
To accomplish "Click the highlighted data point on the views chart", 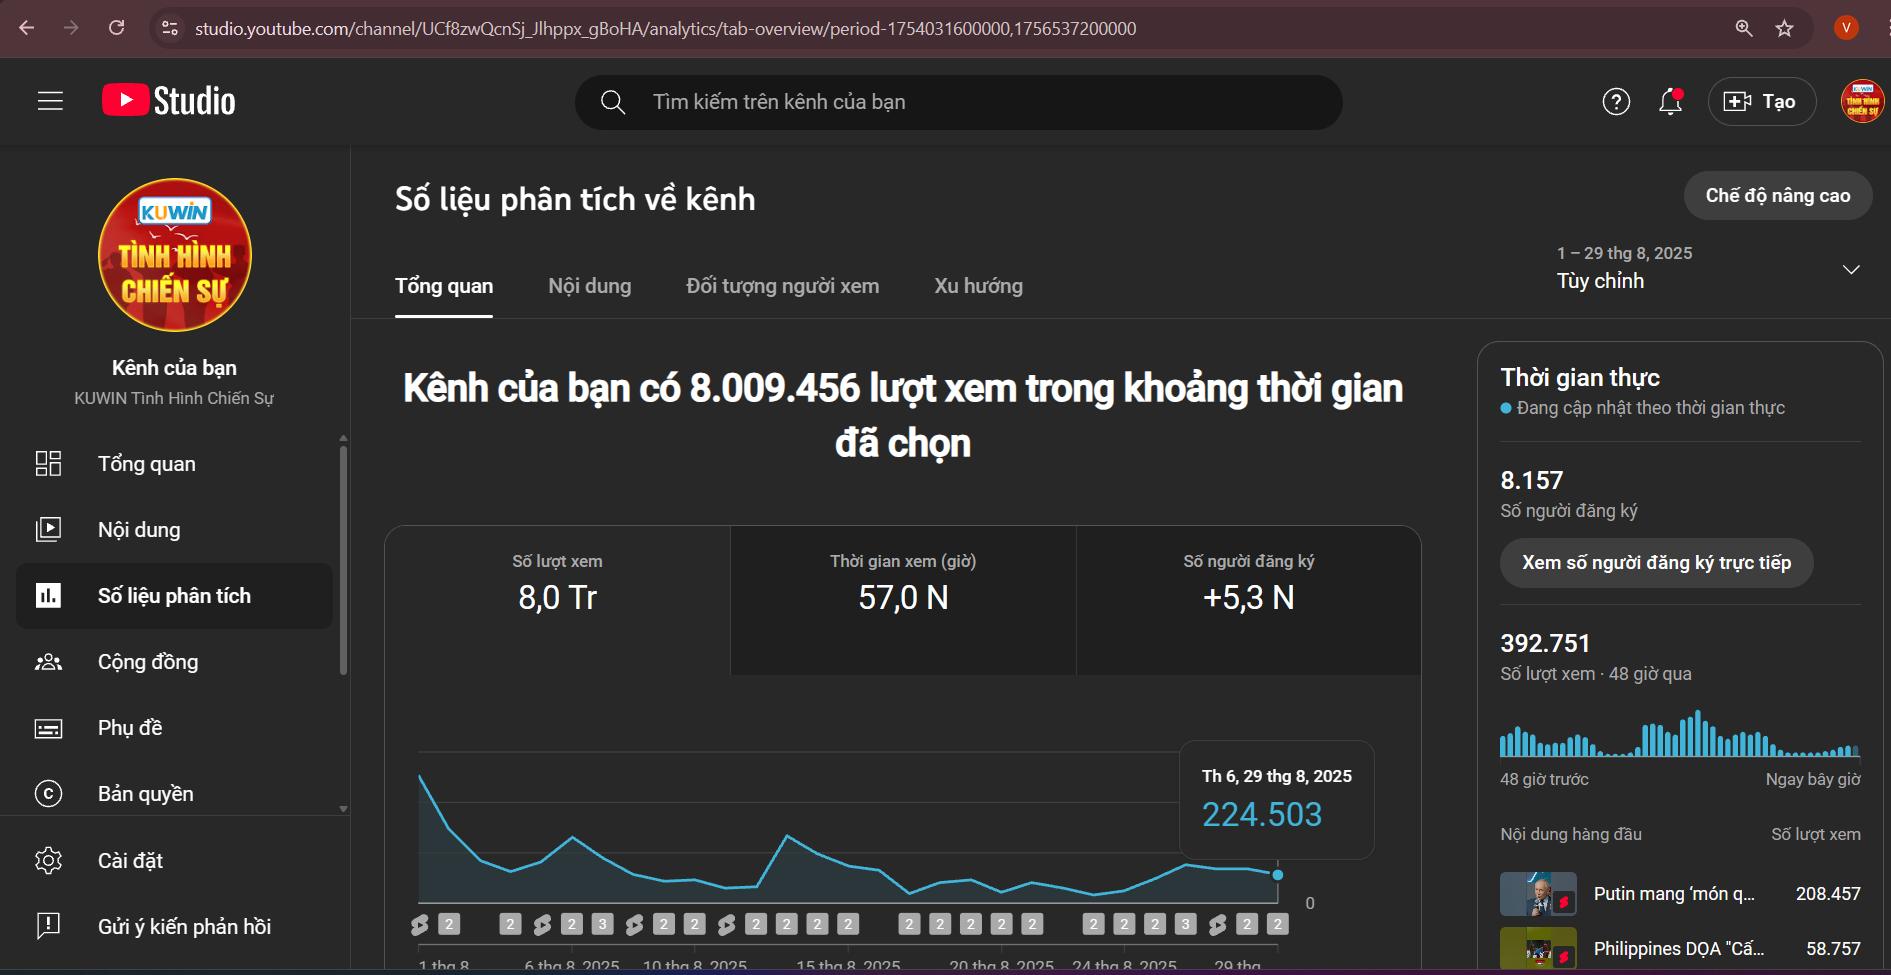I will pos(1277,875).
